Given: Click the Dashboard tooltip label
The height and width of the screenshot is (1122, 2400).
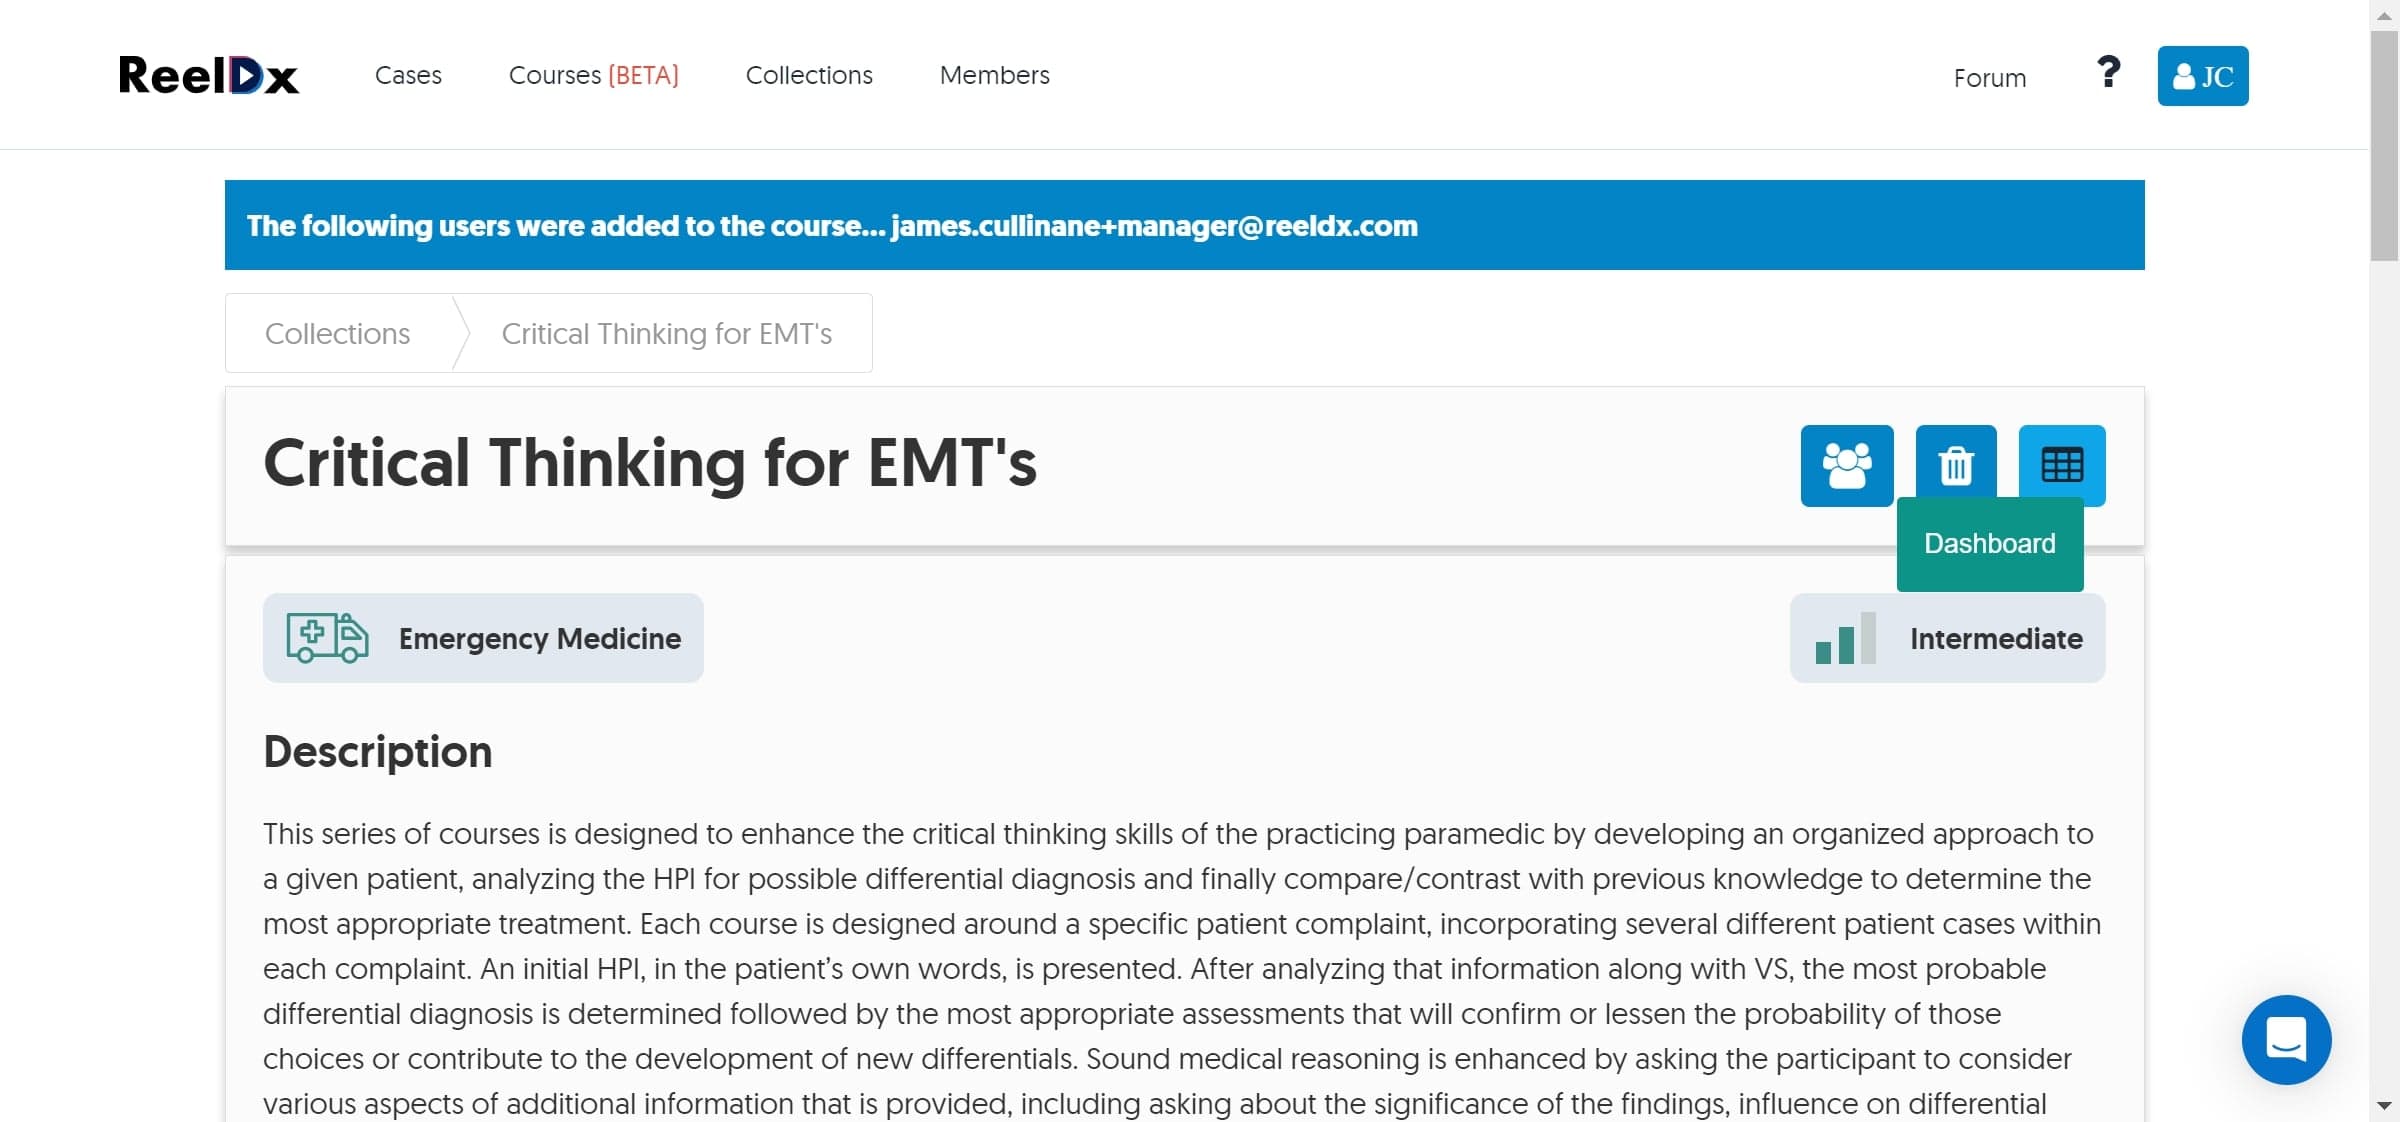Looking at the screenshot, I should pyautogui.click(x=1990, y=544).
